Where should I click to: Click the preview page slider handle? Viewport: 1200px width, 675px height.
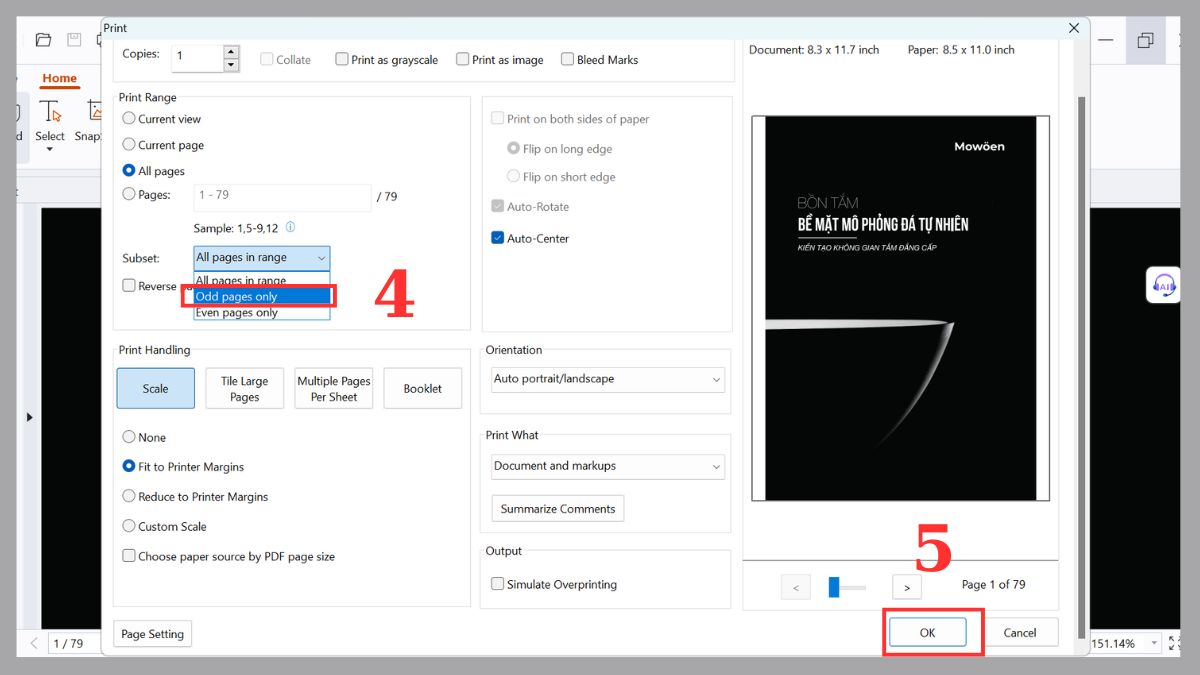[834, 587]
